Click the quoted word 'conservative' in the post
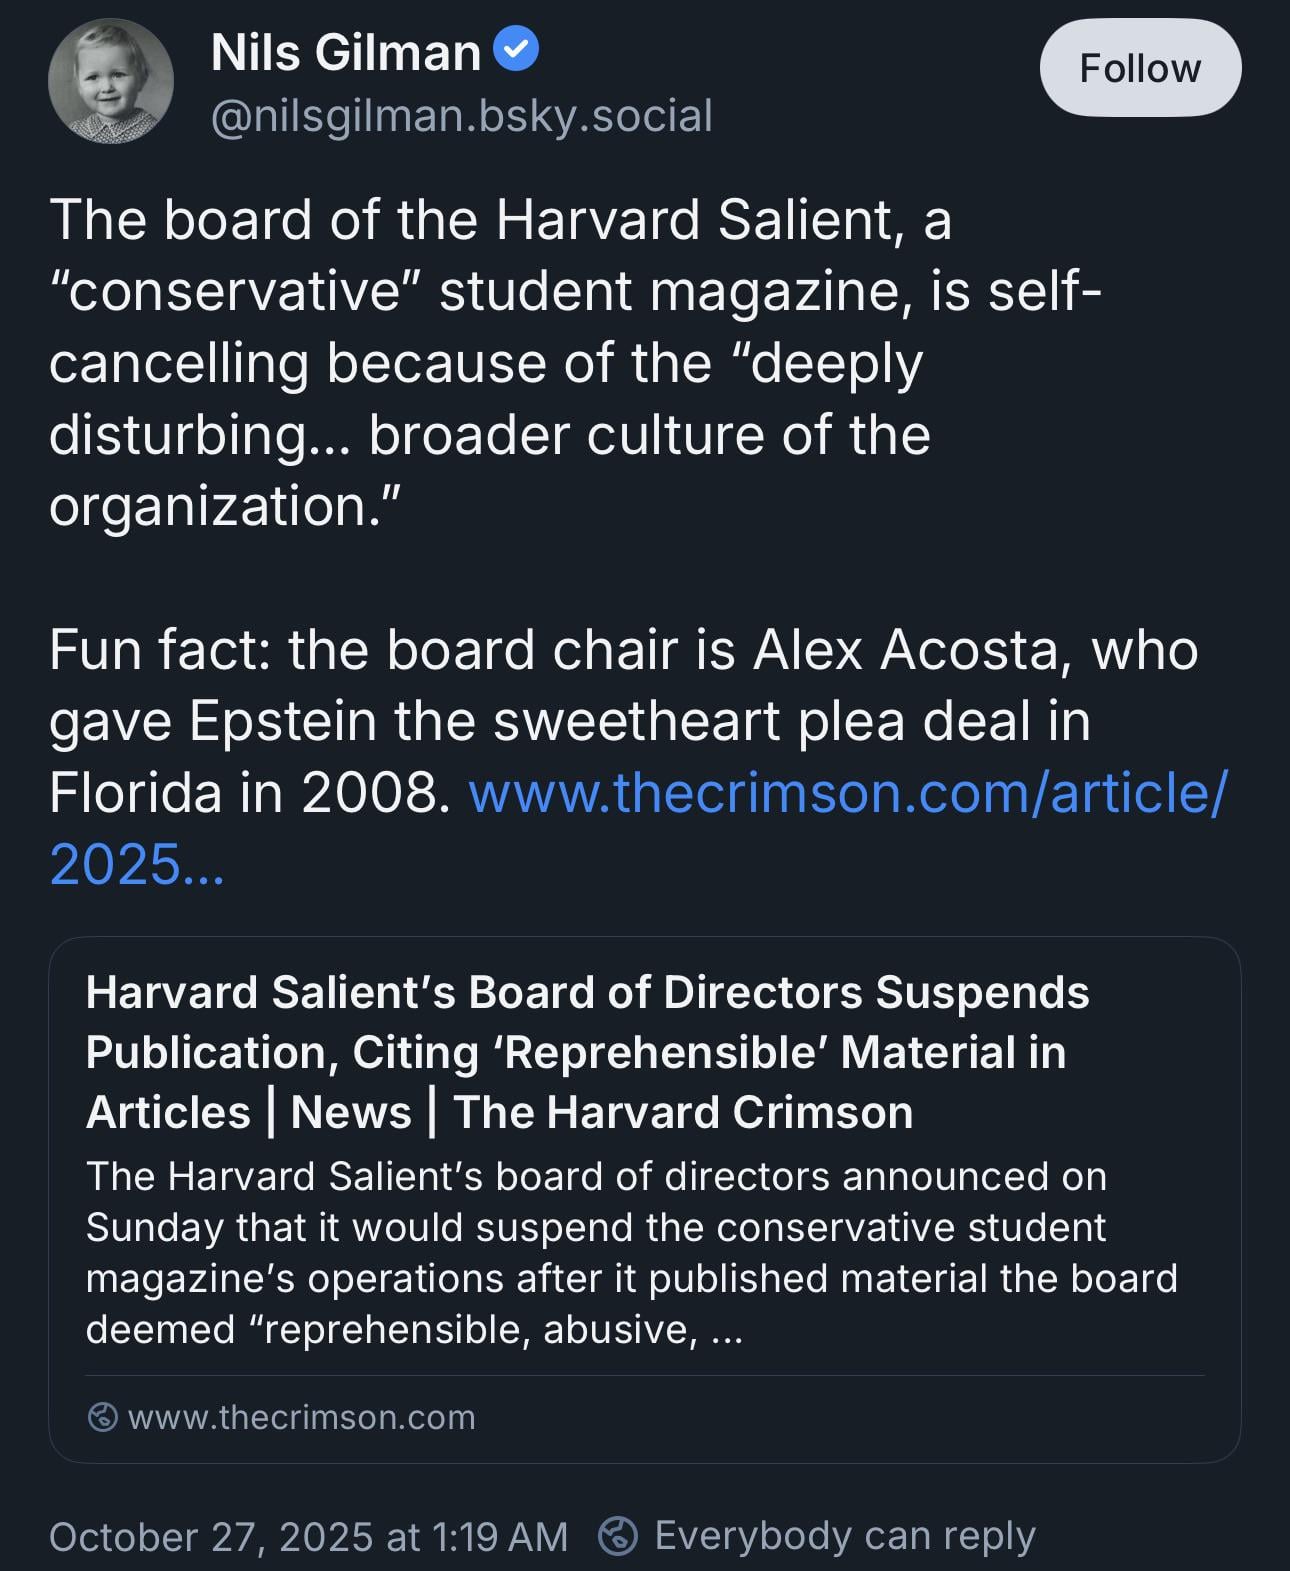The image size is (1290, 1571). tap(238, 291)
